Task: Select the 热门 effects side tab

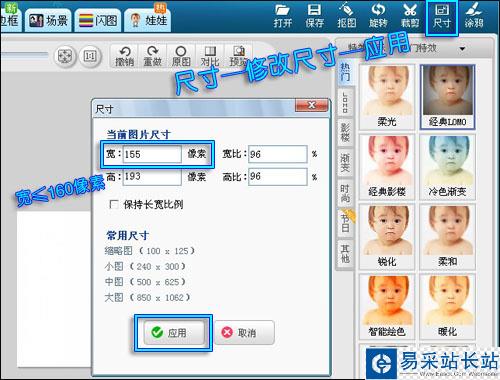Action: click(x=345, y=73)
